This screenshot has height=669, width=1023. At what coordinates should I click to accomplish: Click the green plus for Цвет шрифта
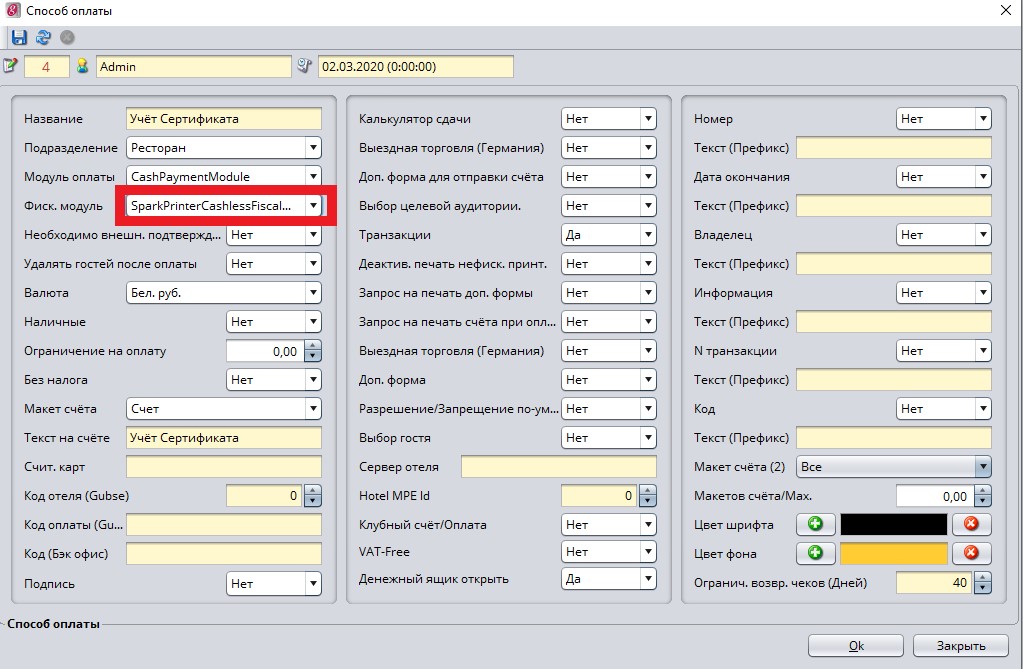click(815, 524)
